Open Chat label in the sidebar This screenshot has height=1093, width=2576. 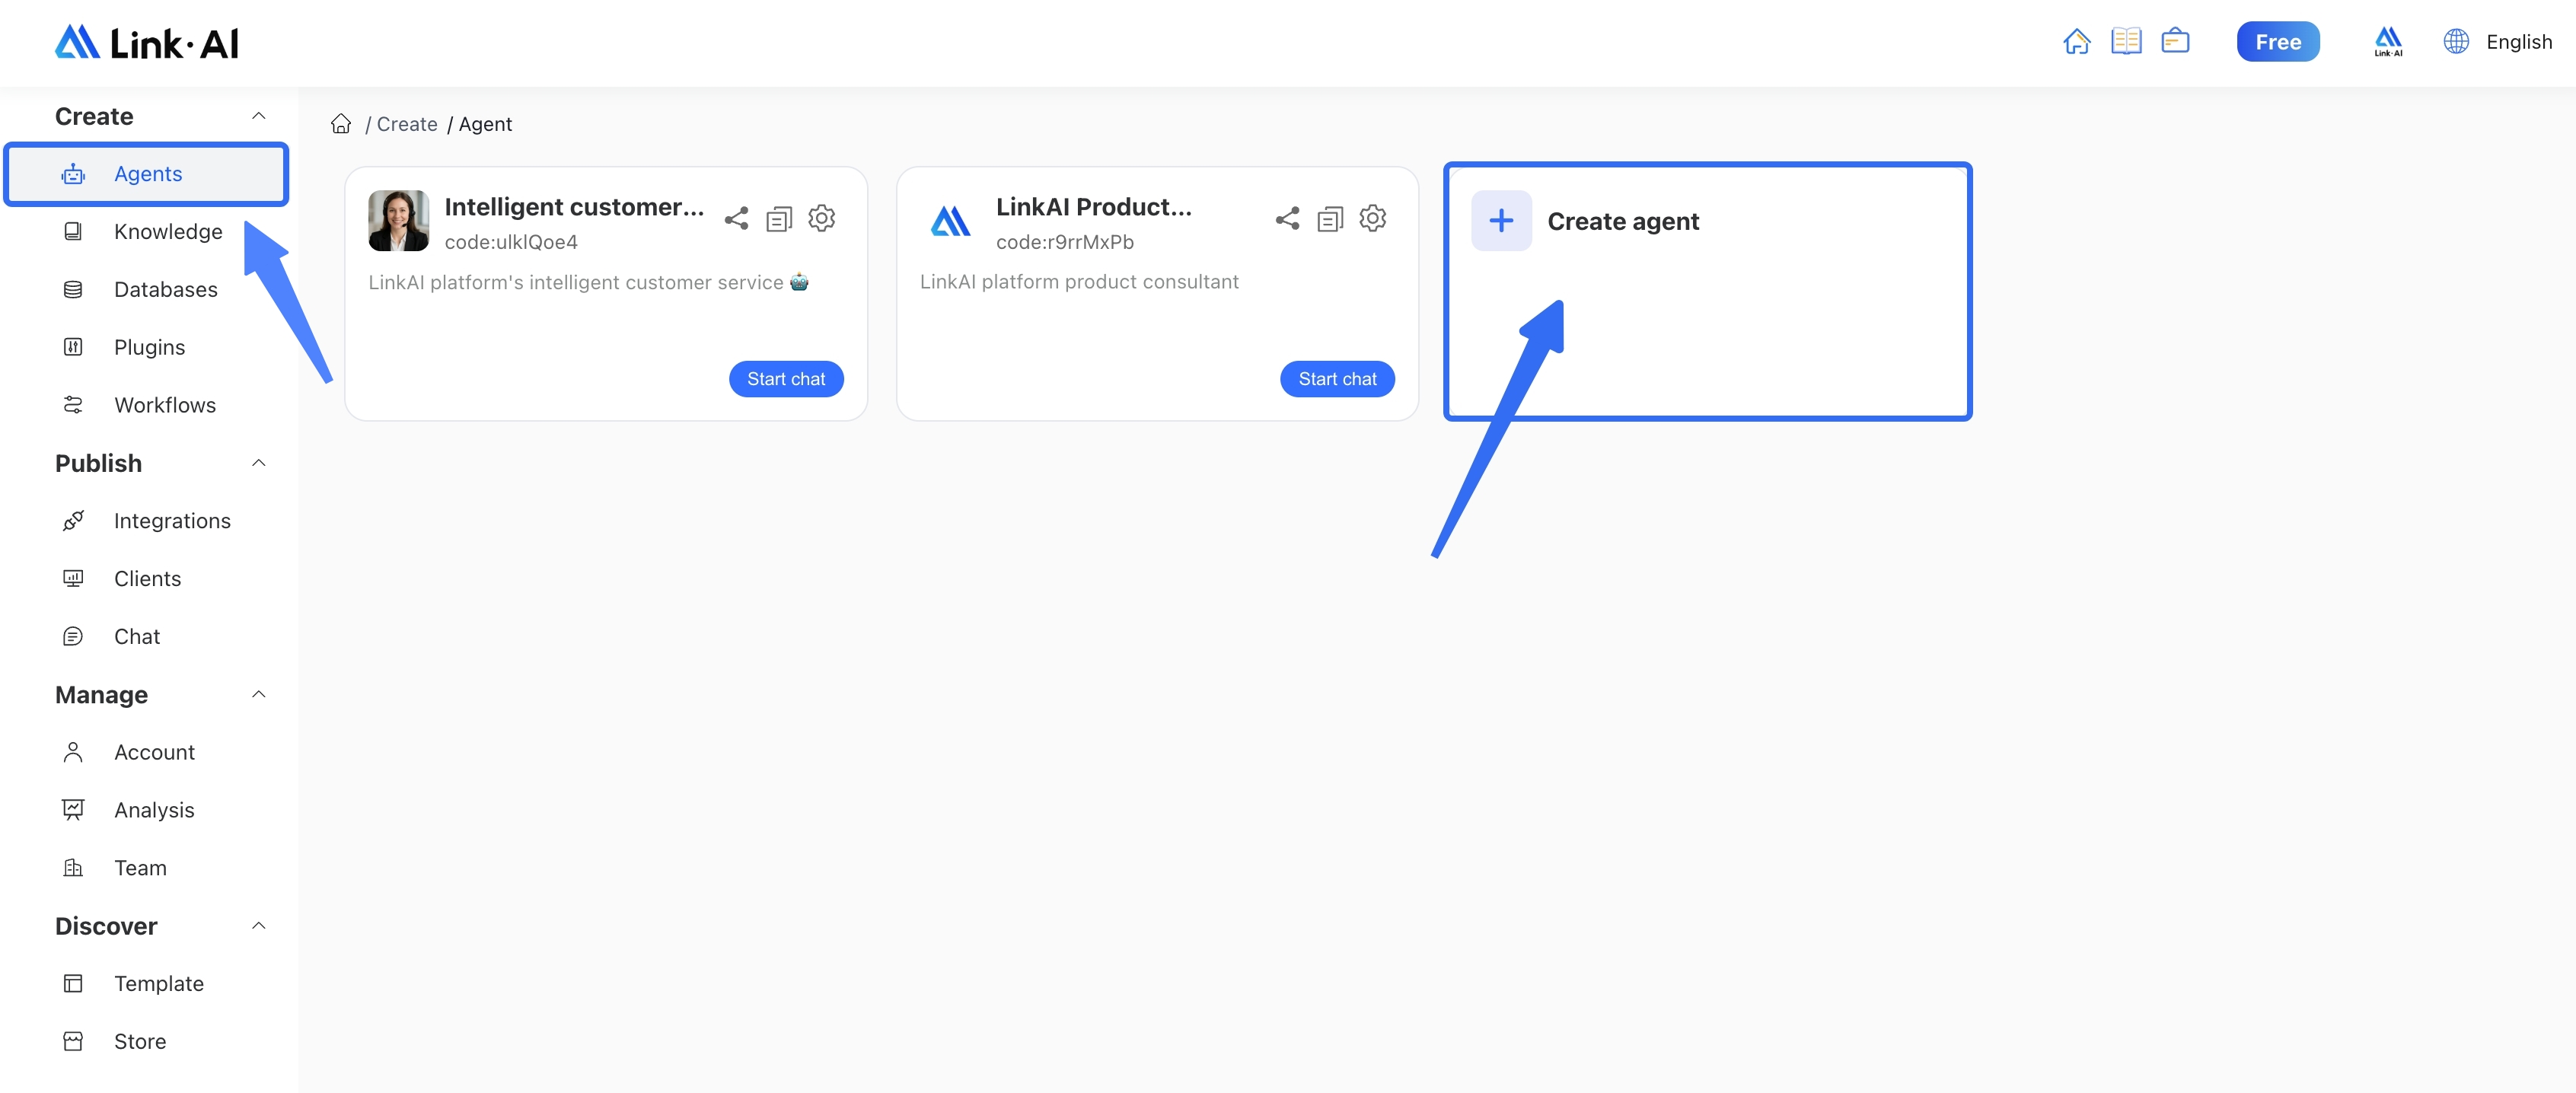coord(137,637)
